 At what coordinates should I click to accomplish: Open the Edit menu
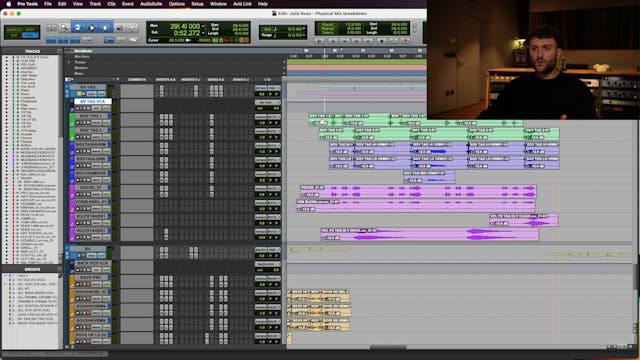point(62,4)
